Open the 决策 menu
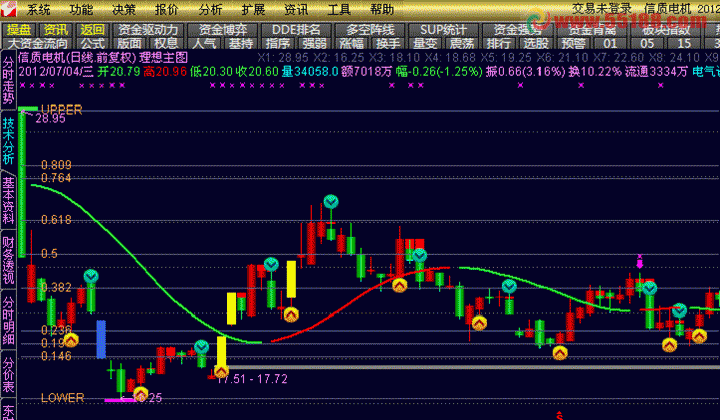 [124, 10]
